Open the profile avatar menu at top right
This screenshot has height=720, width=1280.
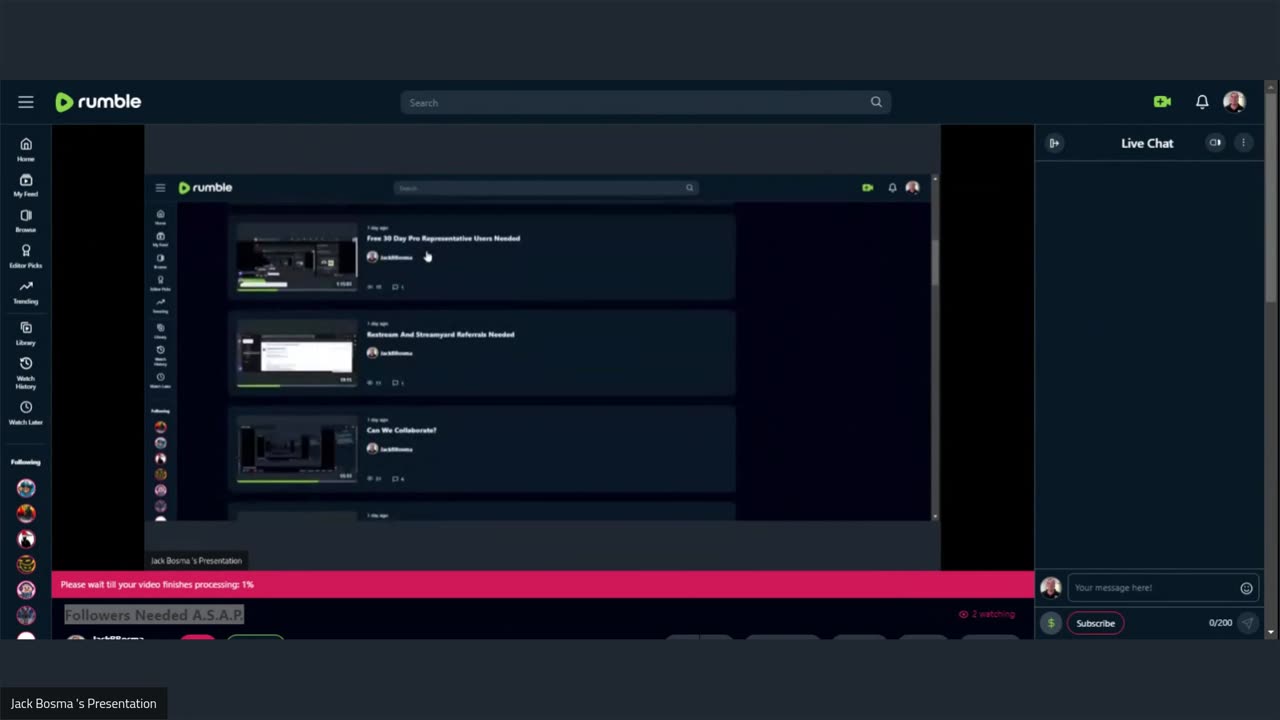tap(1234, 102)
